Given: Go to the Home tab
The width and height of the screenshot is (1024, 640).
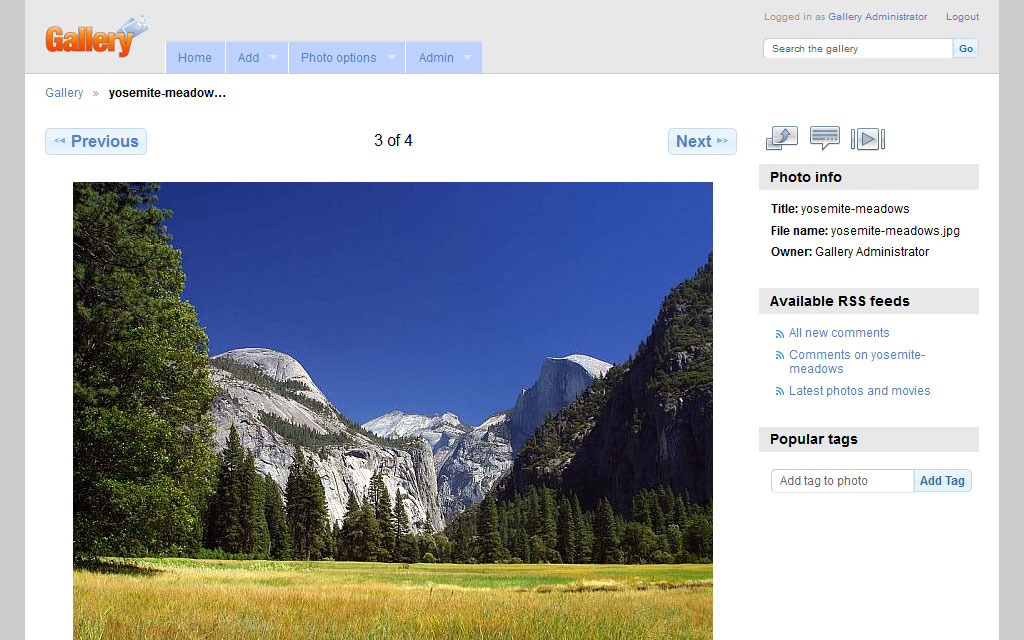Looking at the screenshot, I should [x=195, y=58].
